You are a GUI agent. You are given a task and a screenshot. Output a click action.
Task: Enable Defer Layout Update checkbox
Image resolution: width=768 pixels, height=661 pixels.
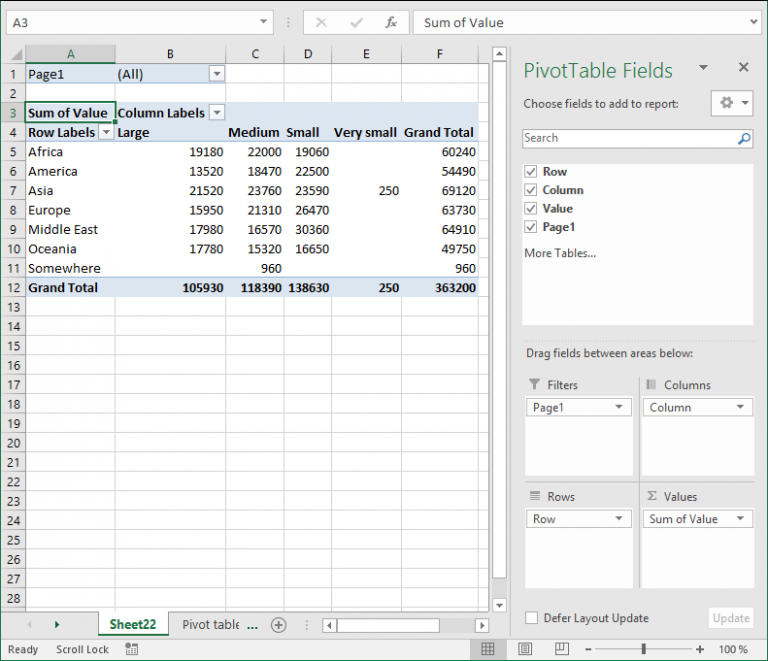click(x=531, y=618)
